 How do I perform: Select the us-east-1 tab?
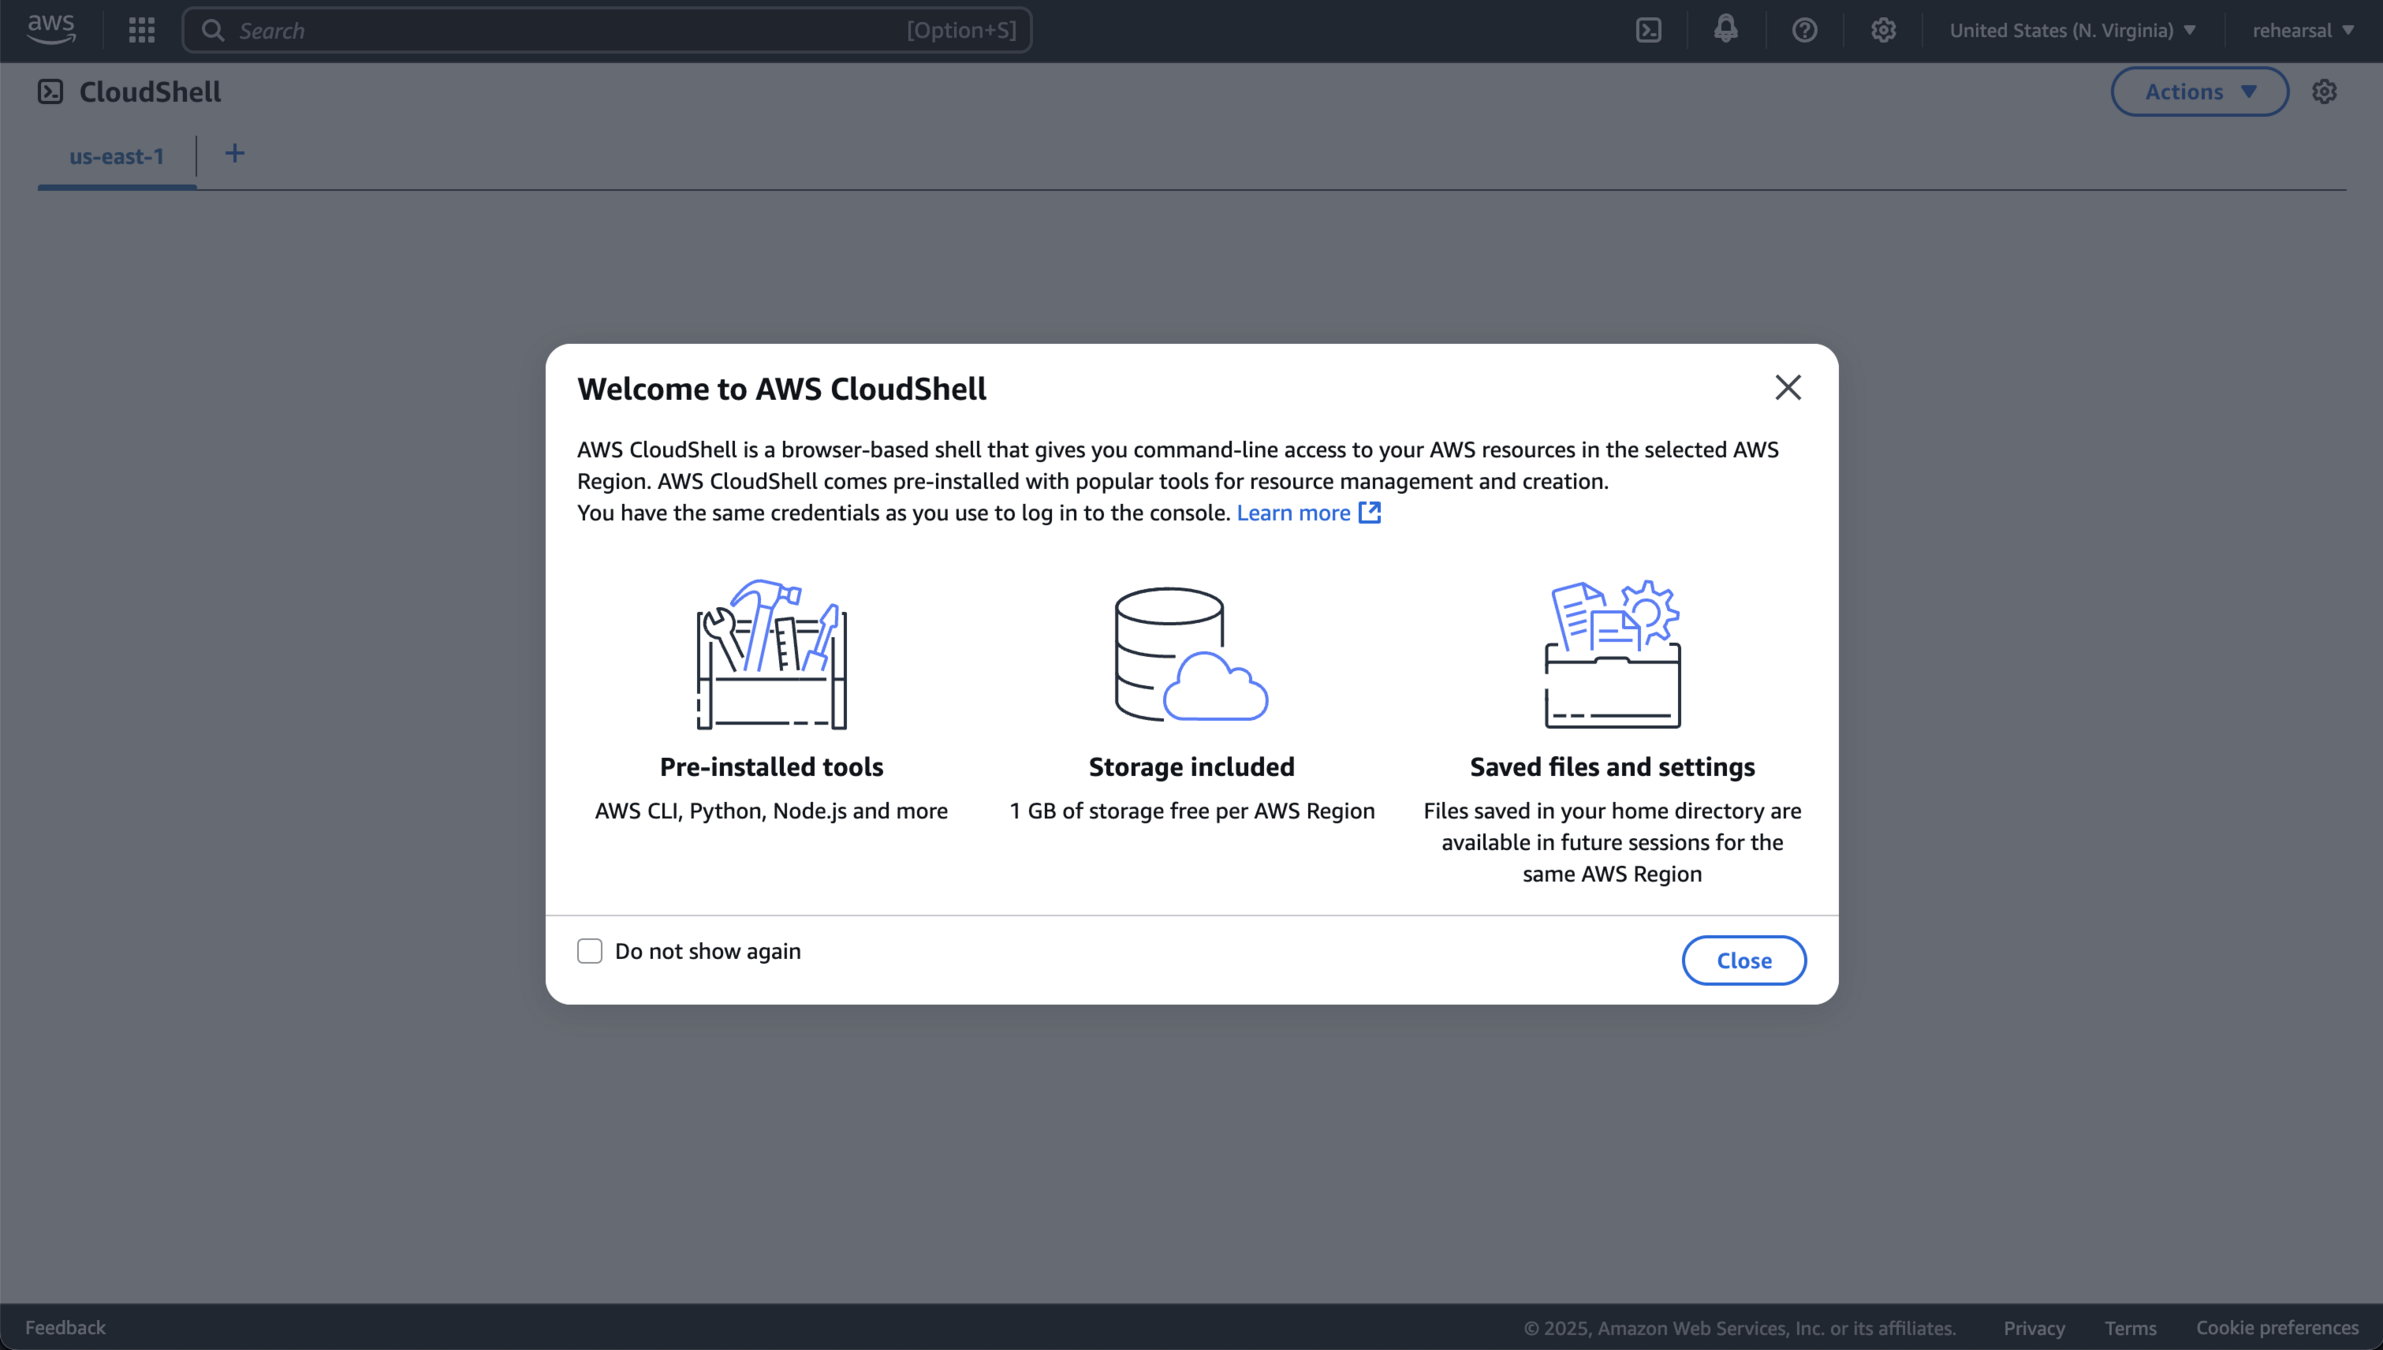[117, 156]
